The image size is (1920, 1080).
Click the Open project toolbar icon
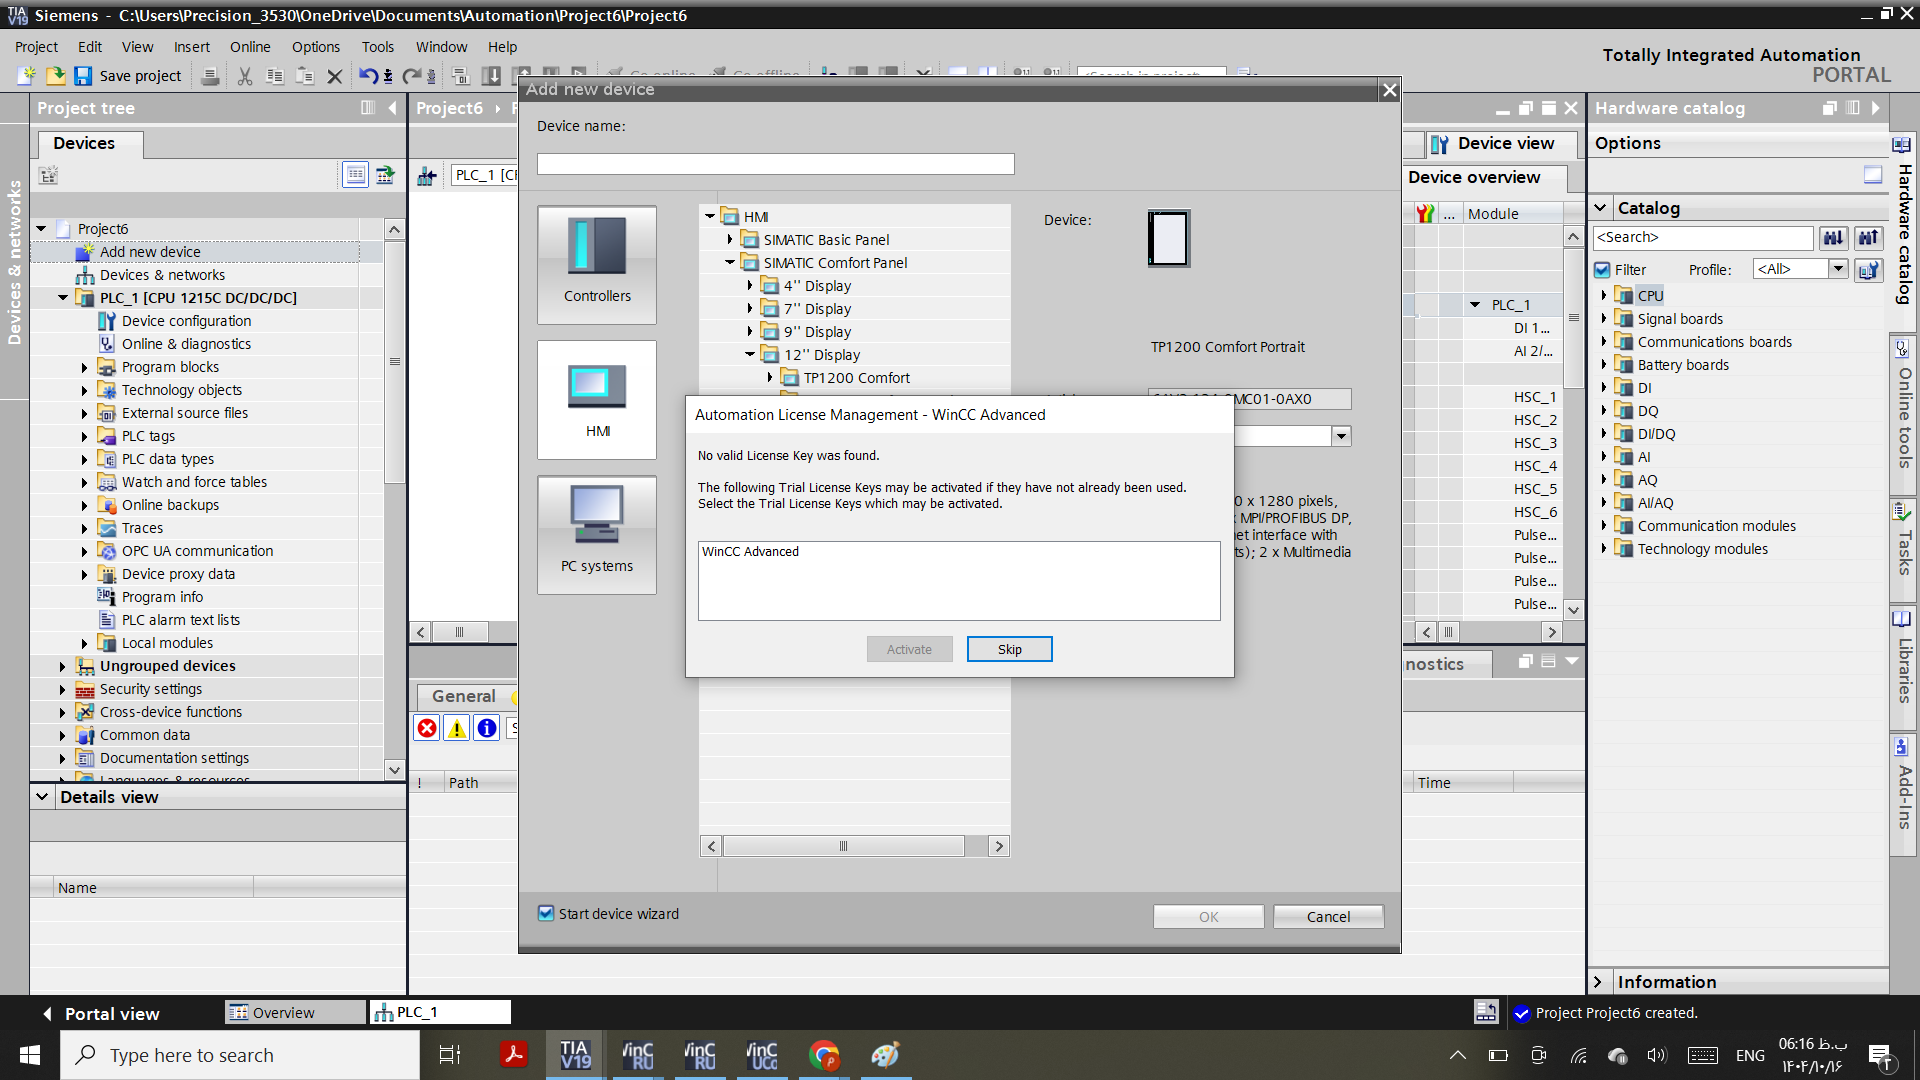pos(55,75)
